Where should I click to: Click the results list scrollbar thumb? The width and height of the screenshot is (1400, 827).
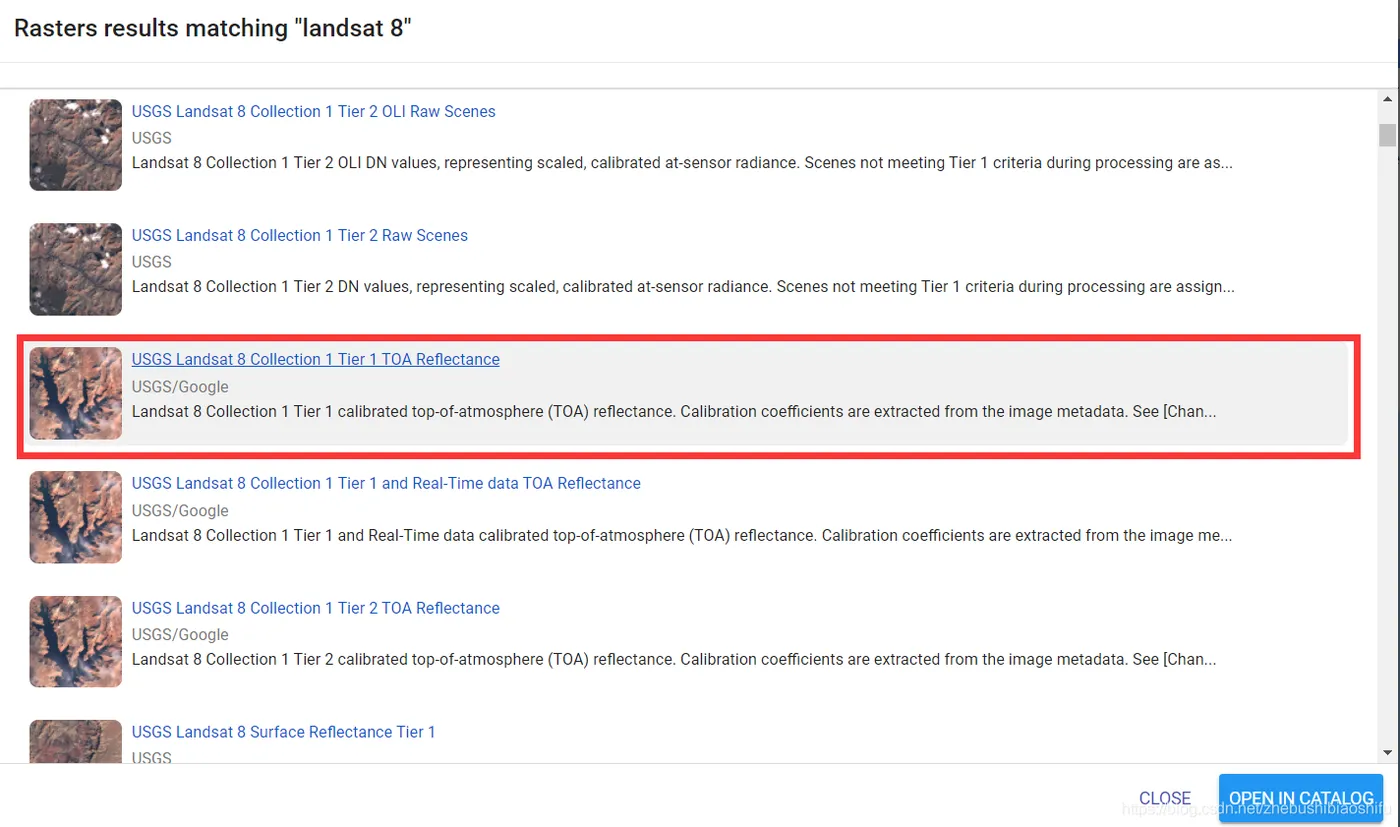tap(1387, 135)
